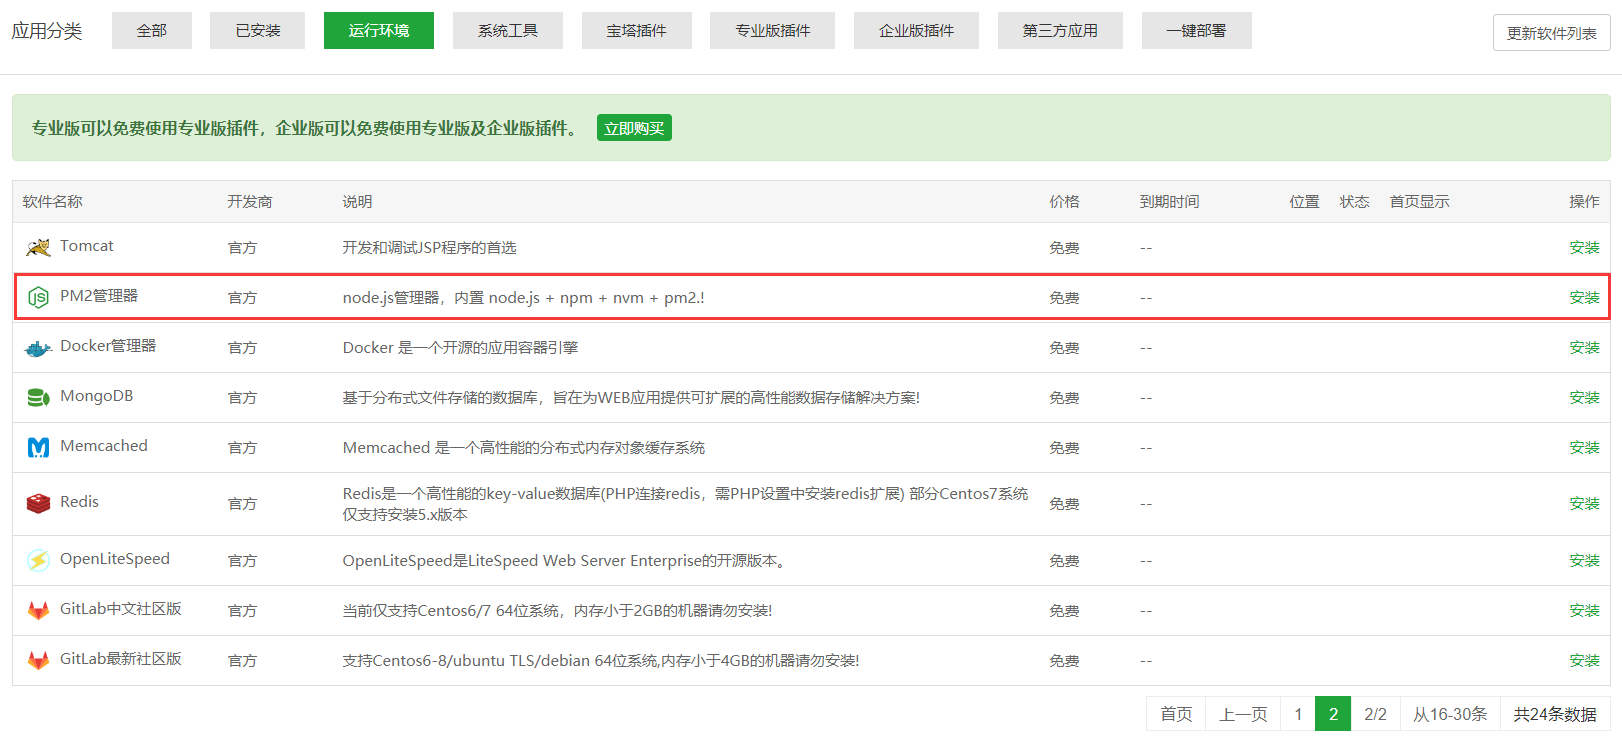Image resolution: width=1622 pixels, height=745 pixels.
Task: Click the 免费 price in the Redis row
Action: (1064, 504)
